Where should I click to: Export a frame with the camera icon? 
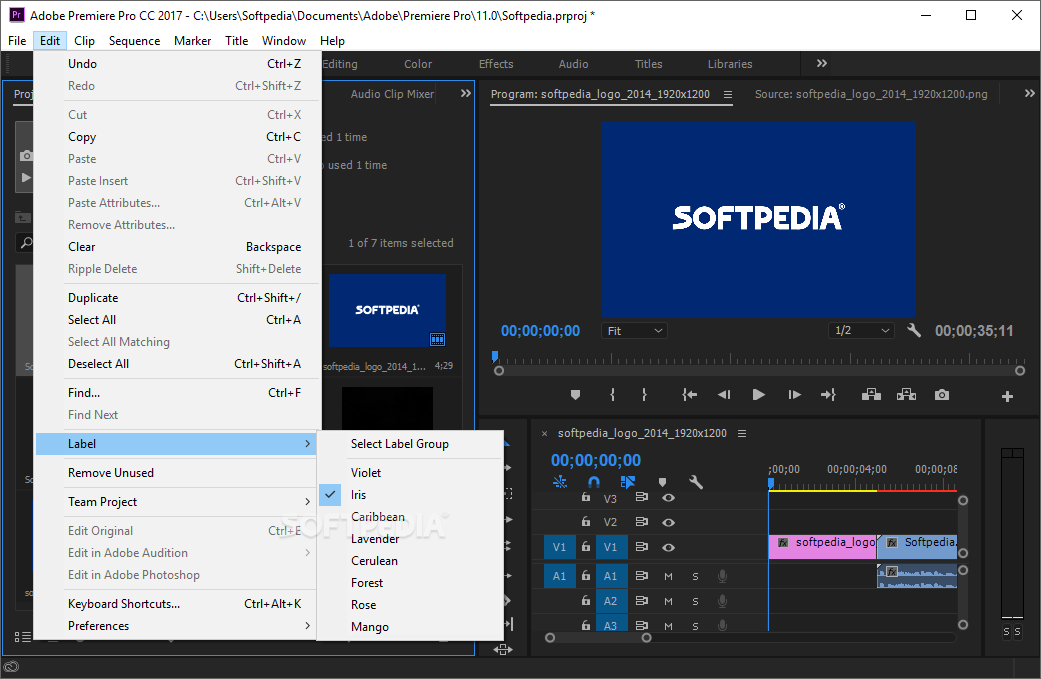[x=941, y=395]
